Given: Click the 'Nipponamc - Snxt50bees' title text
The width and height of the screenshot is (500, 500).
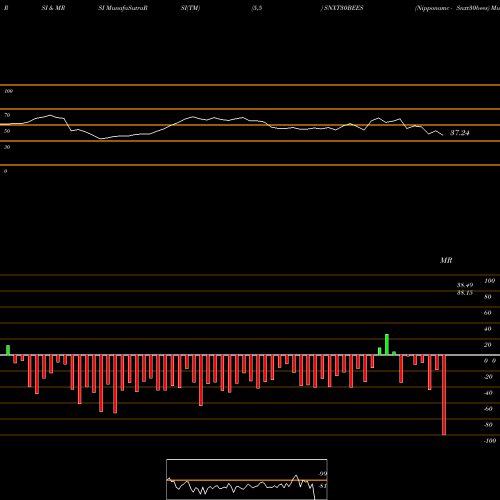Looking at the screenshot, I should (452, 8).
